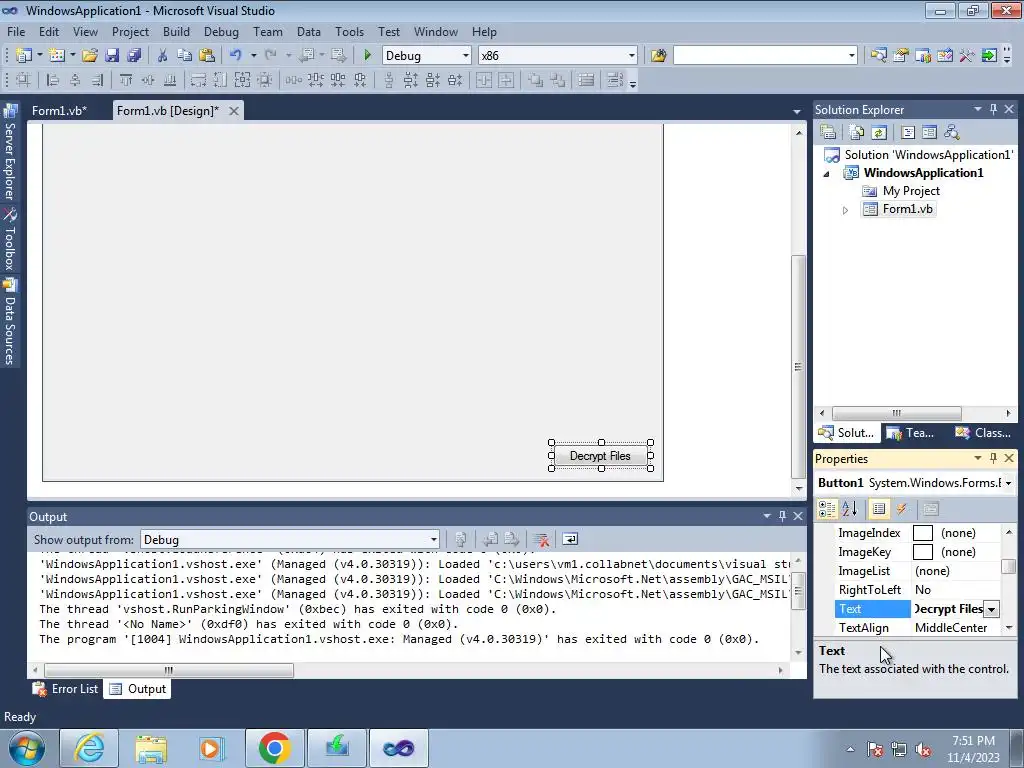Select the Decrypt Files button on form
Image resolution: width=1024 pixels, height=768 pixels.
coord(600,456)
